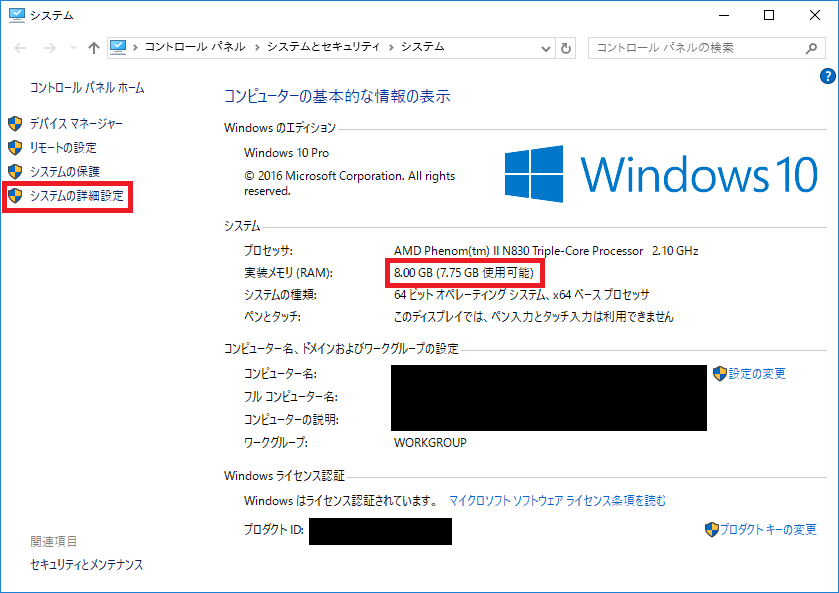
Task: Read マイクロソフト ソフトウェア ライセンス条項 link
Action: pos(557,500)
